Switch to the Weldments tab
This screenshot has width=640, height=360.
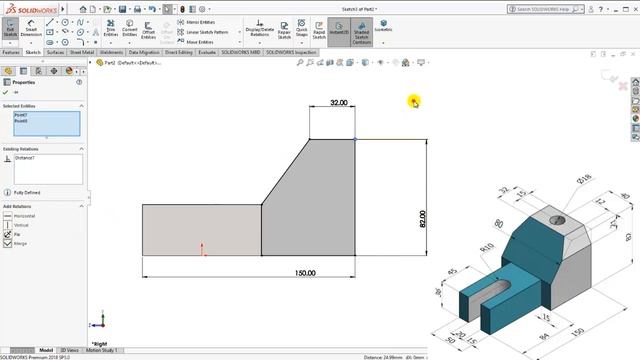point(111,53)
